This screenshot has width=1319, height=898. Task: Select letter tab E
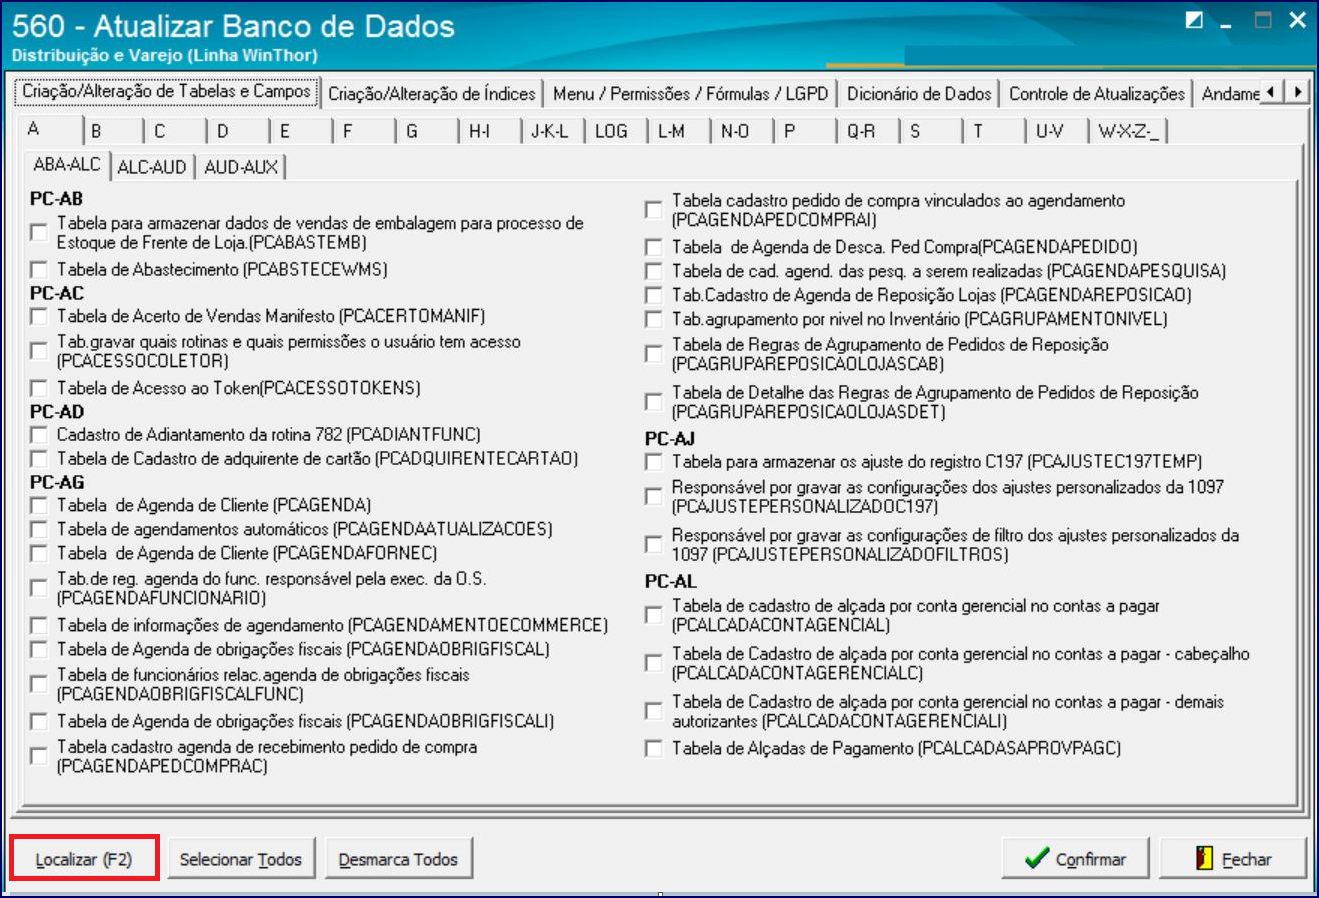[301, 131]
